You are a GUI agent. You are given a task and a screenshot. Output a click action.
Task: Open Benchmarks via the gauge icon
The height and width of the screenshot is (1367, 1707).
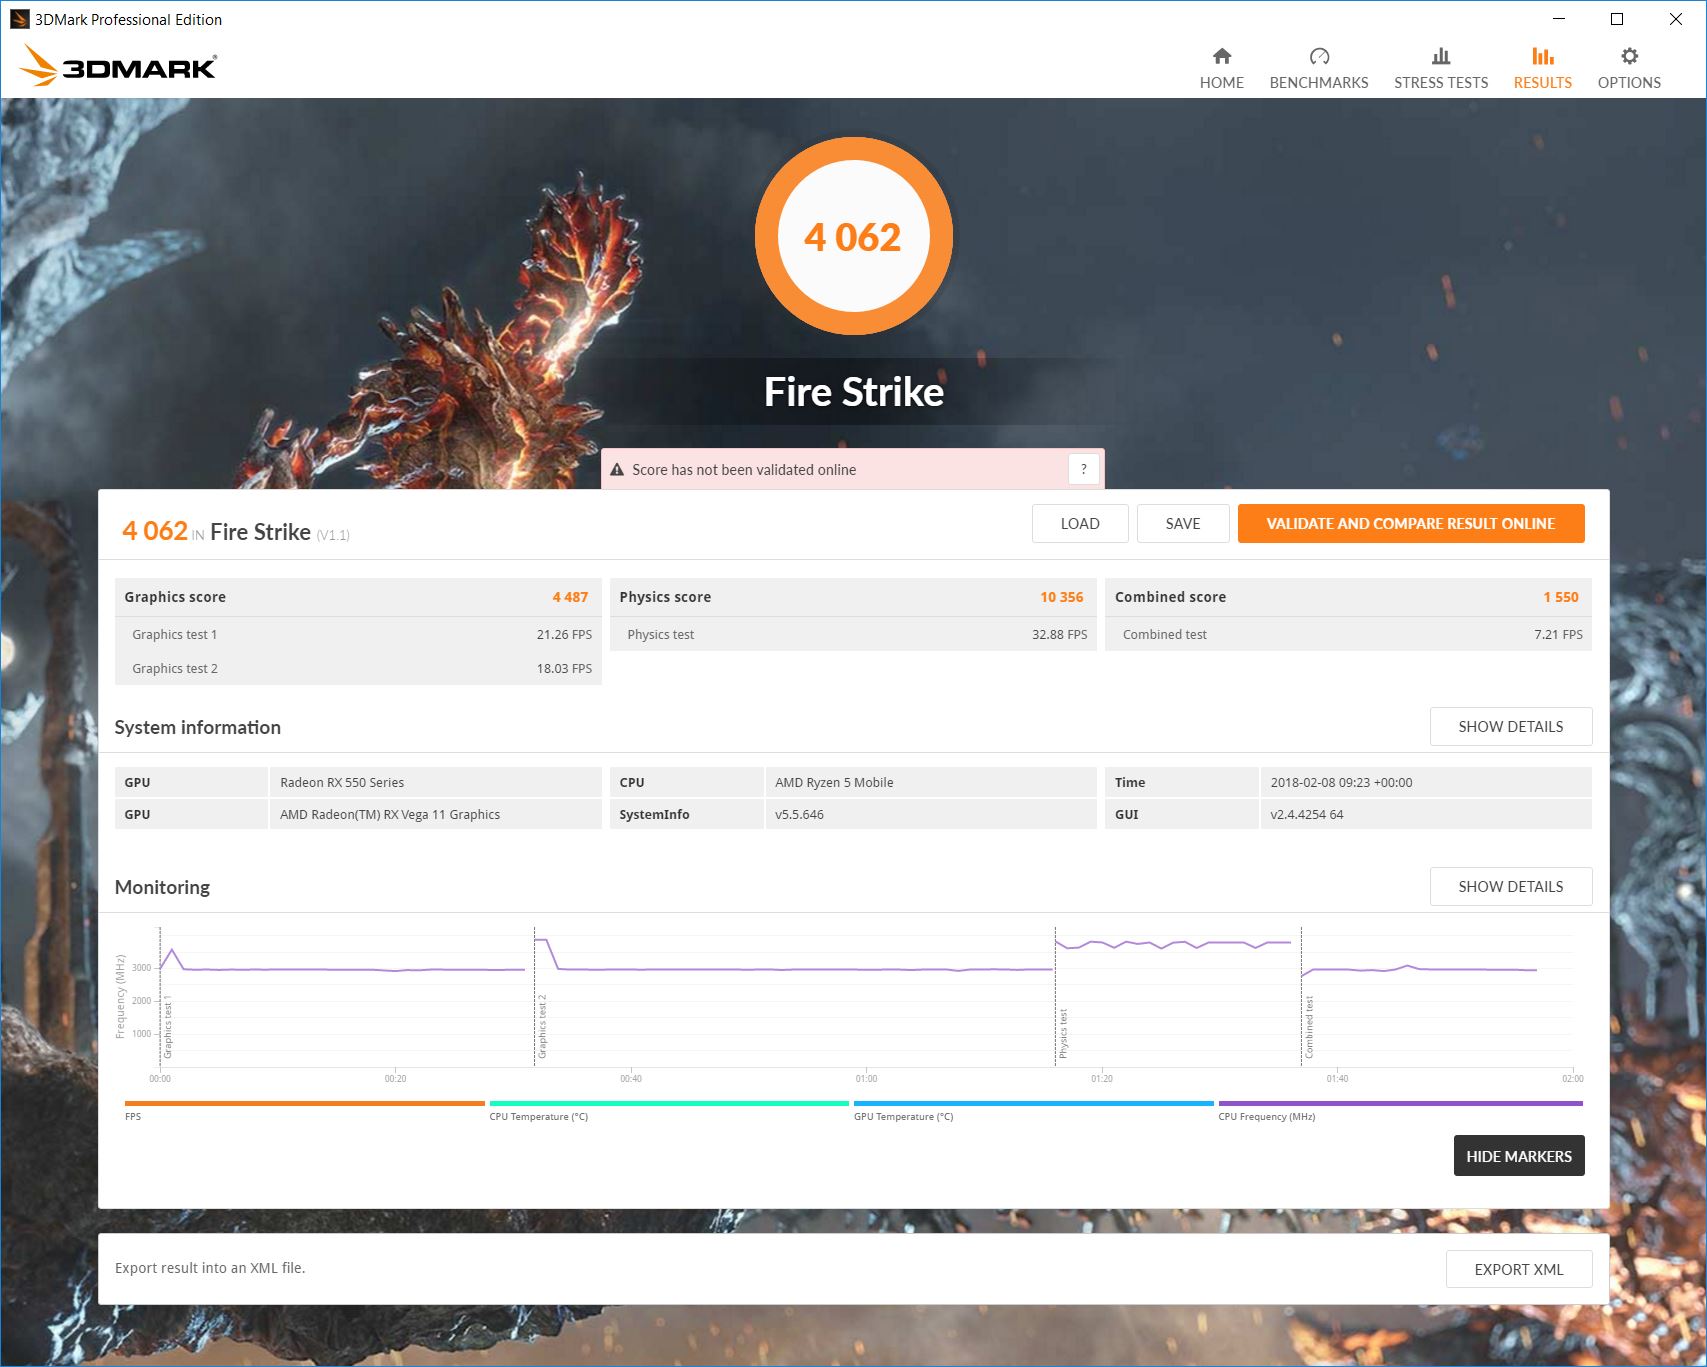click(x=1318, y=56)
